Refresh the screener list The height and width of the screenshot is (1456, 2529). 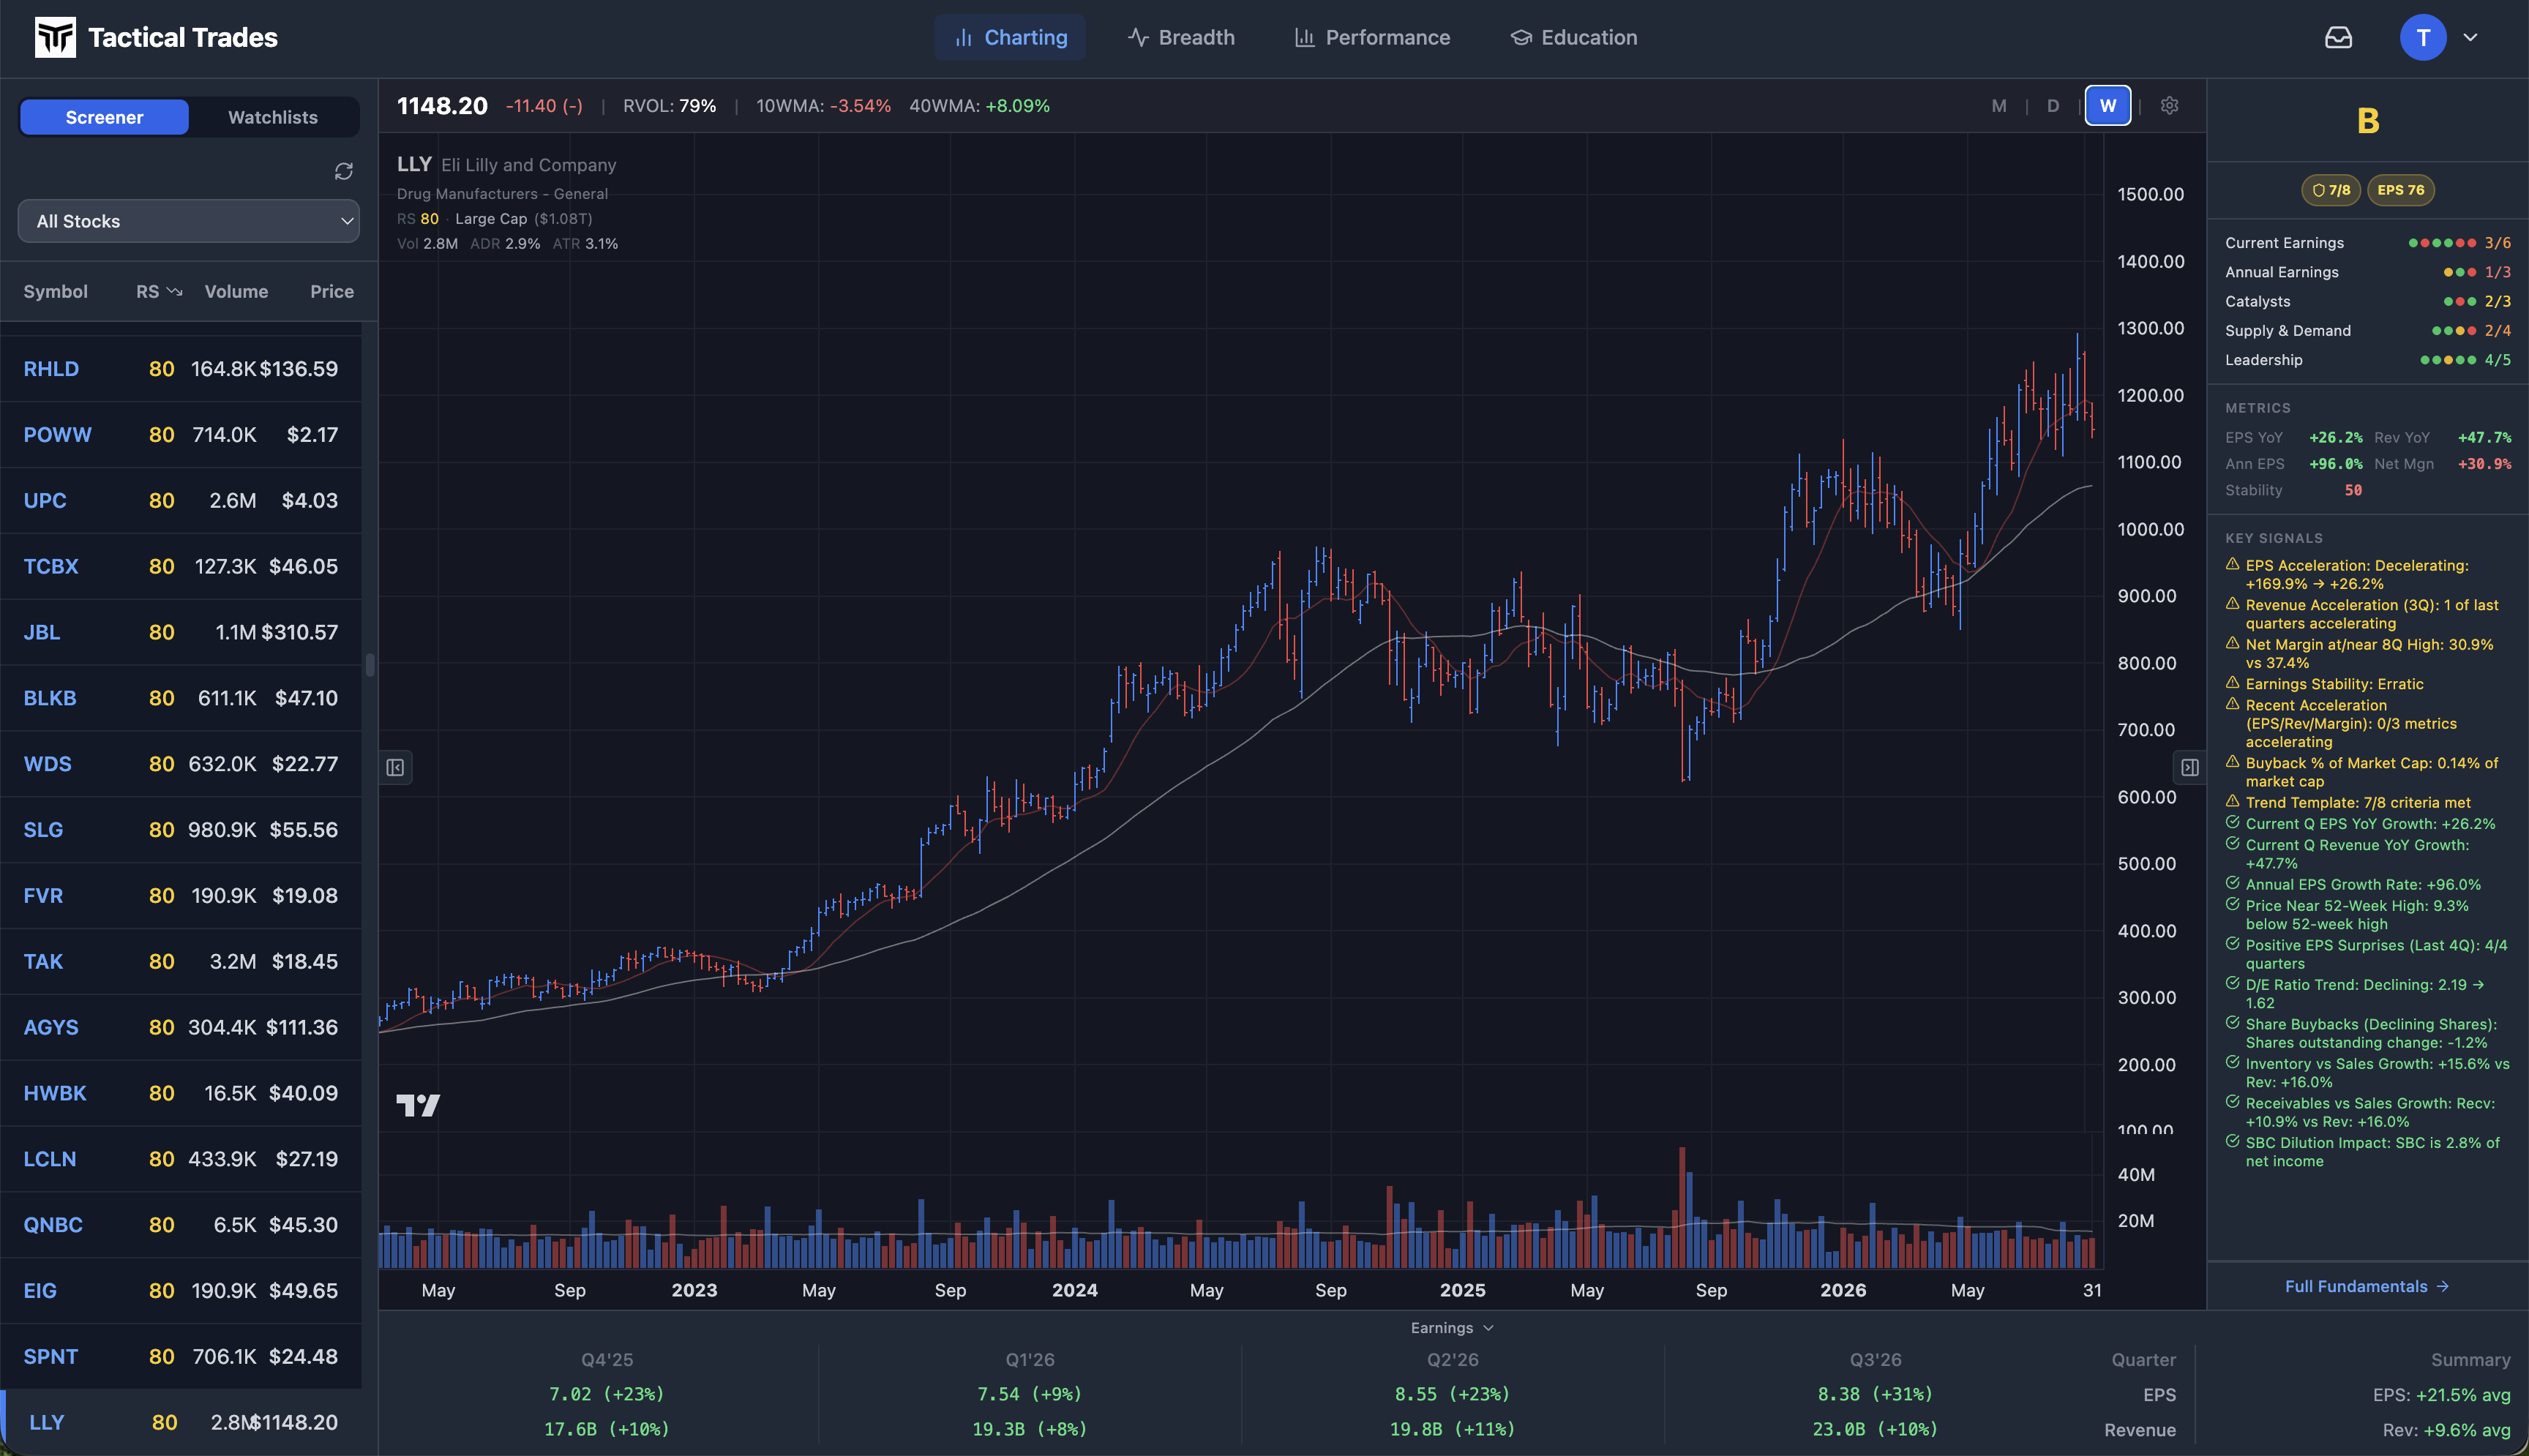click(x=344, y=172)
